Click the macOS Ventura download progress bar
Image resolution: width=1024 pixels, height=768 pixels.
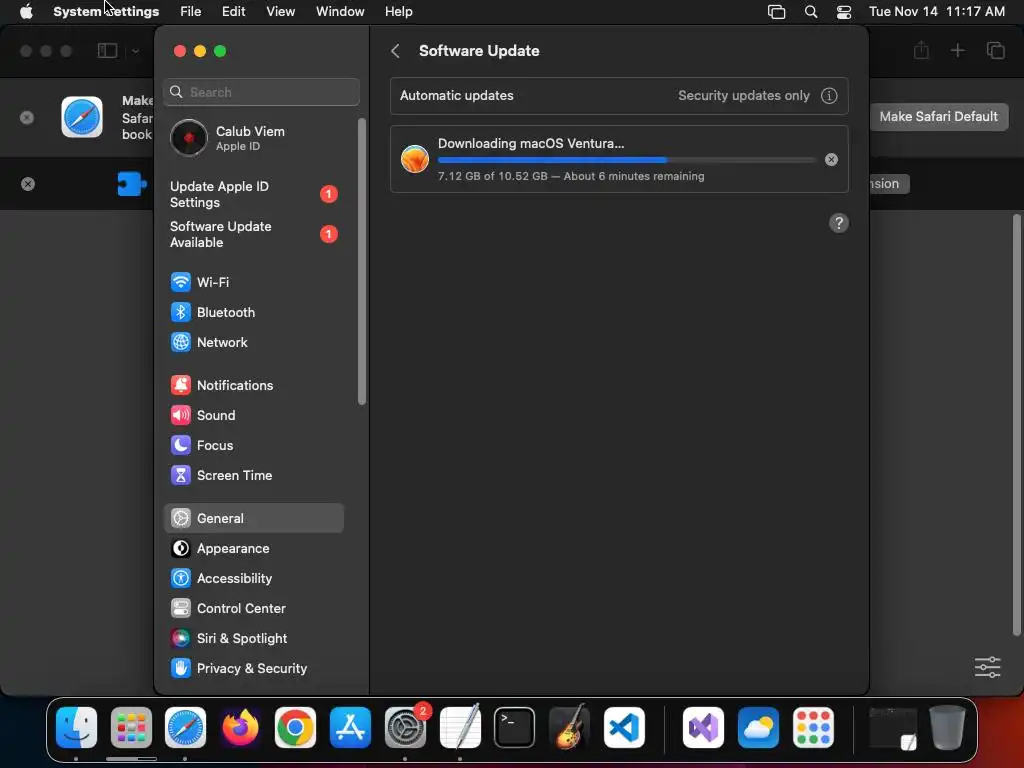coord(626,160)
